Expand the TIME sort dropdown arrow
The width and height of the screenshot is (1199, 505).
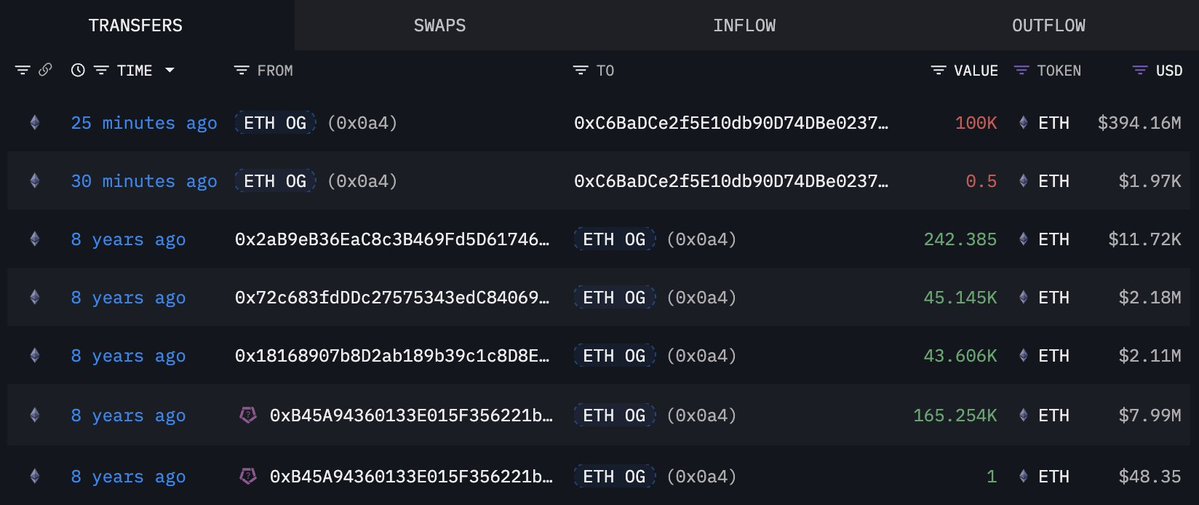[x=169, y=70]
